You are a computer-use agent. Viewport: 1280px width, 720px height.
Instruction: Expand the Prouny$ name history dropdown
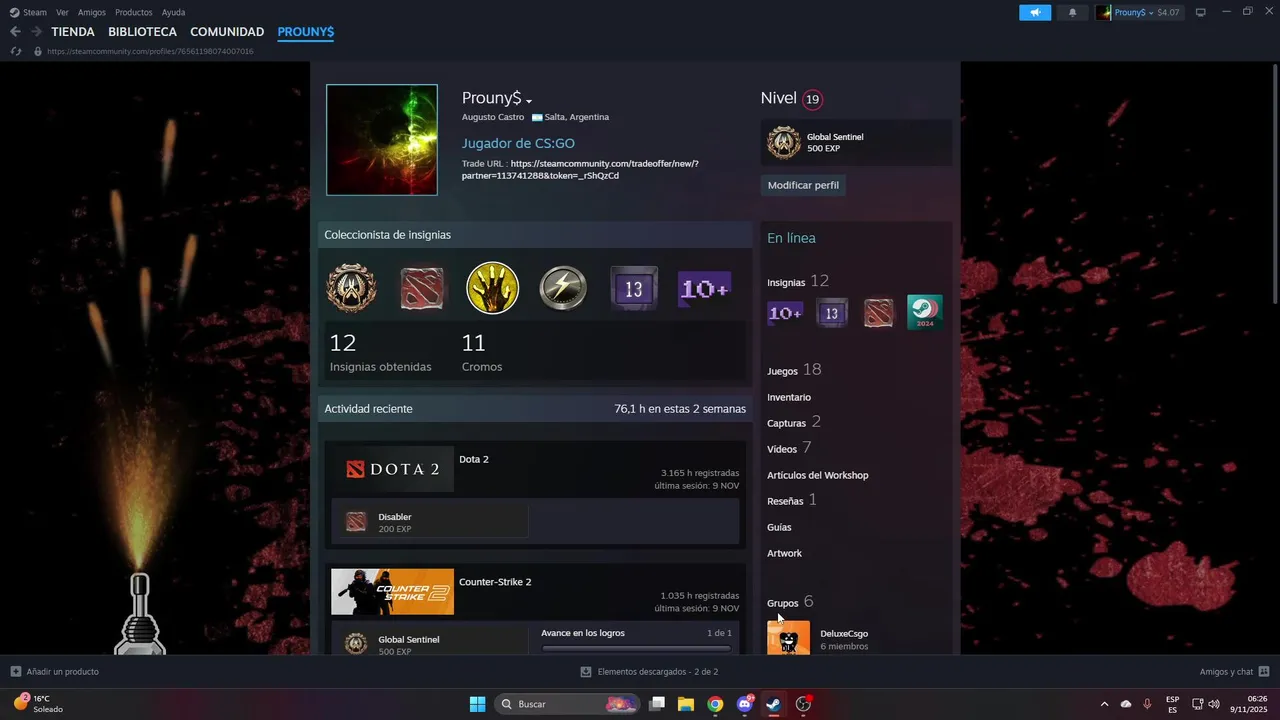(529, 101)
